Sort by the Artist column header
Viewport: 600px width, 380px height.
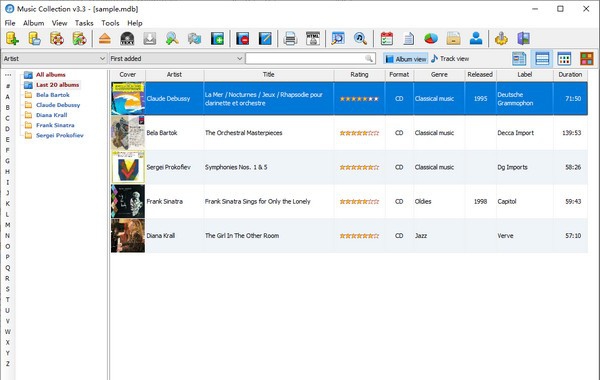(x=174, y=75)
